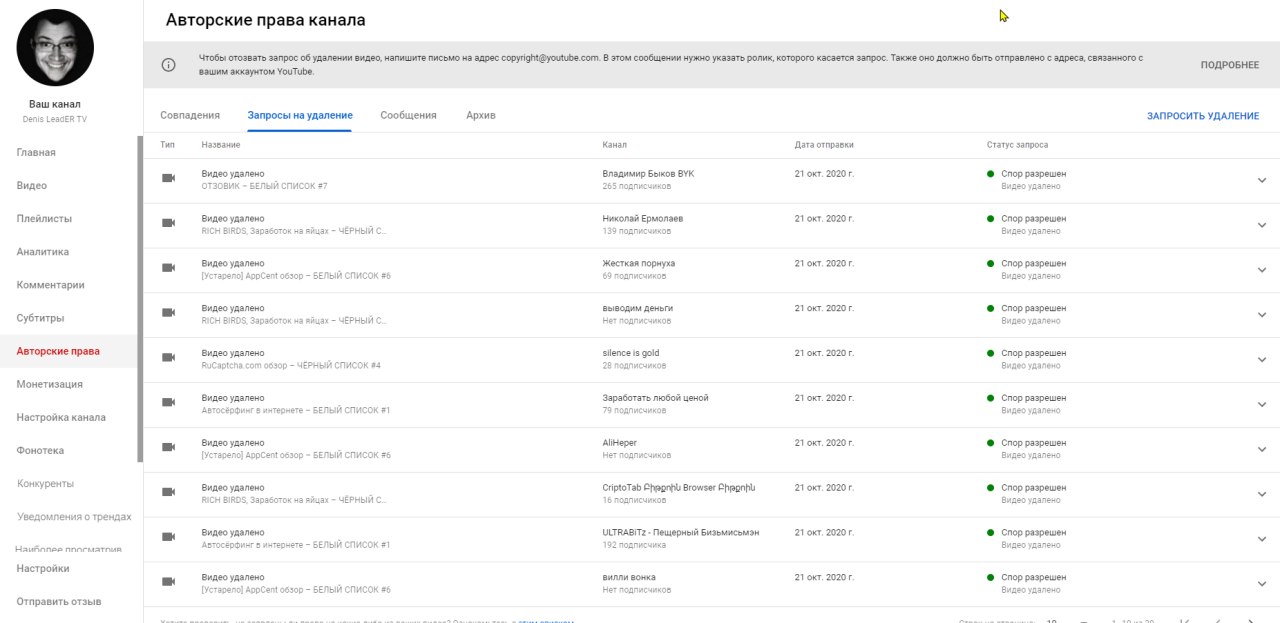This screenshot has height=623, width=1280.
Task: Click the Статус запроса column header
Action: pyautogui.click(x=1017, y=145)
